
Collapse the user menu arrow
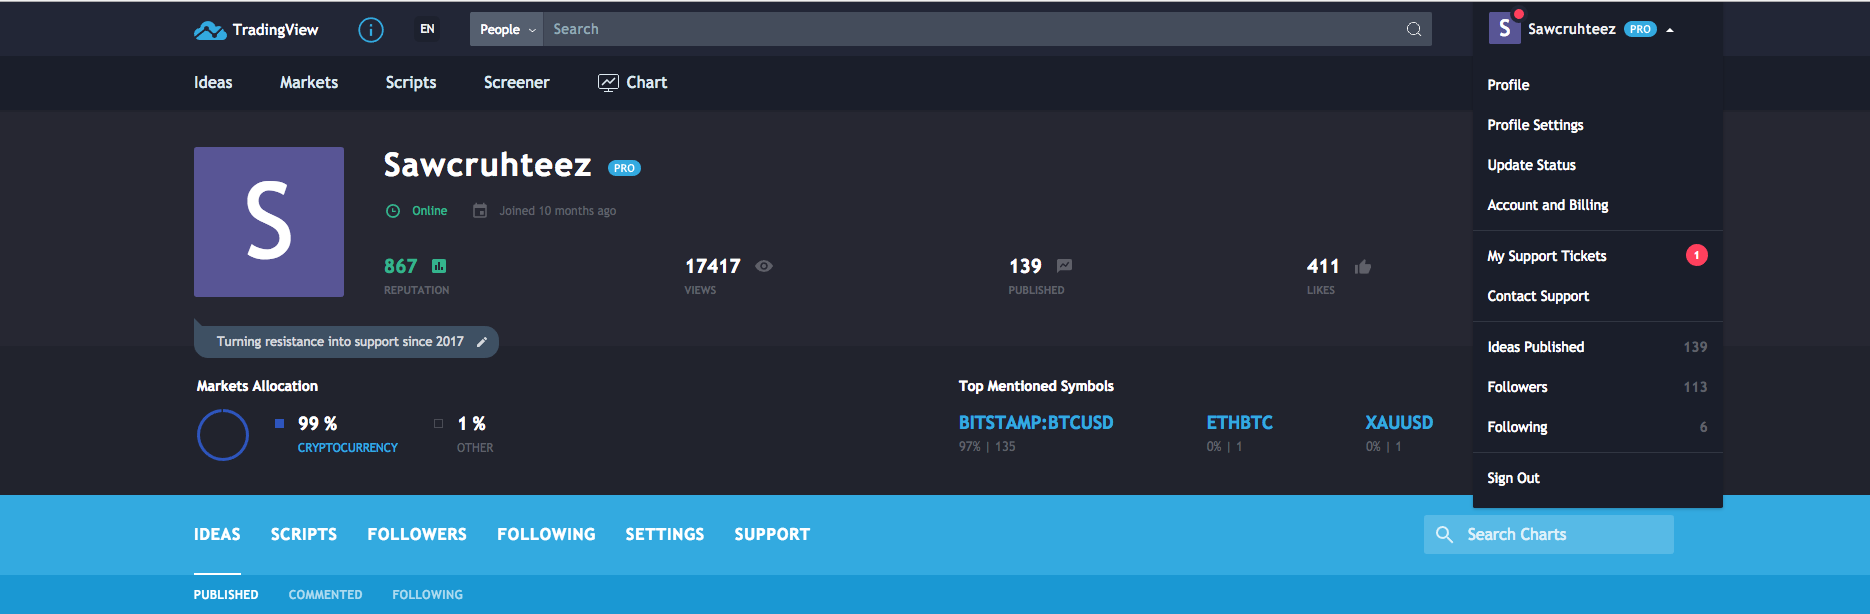(1670, 30)
